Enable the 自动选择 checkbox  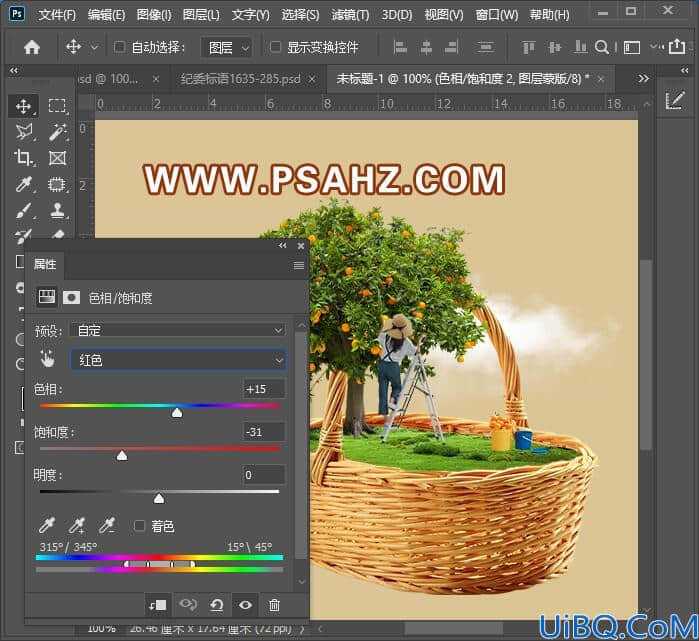coord(119,47)
